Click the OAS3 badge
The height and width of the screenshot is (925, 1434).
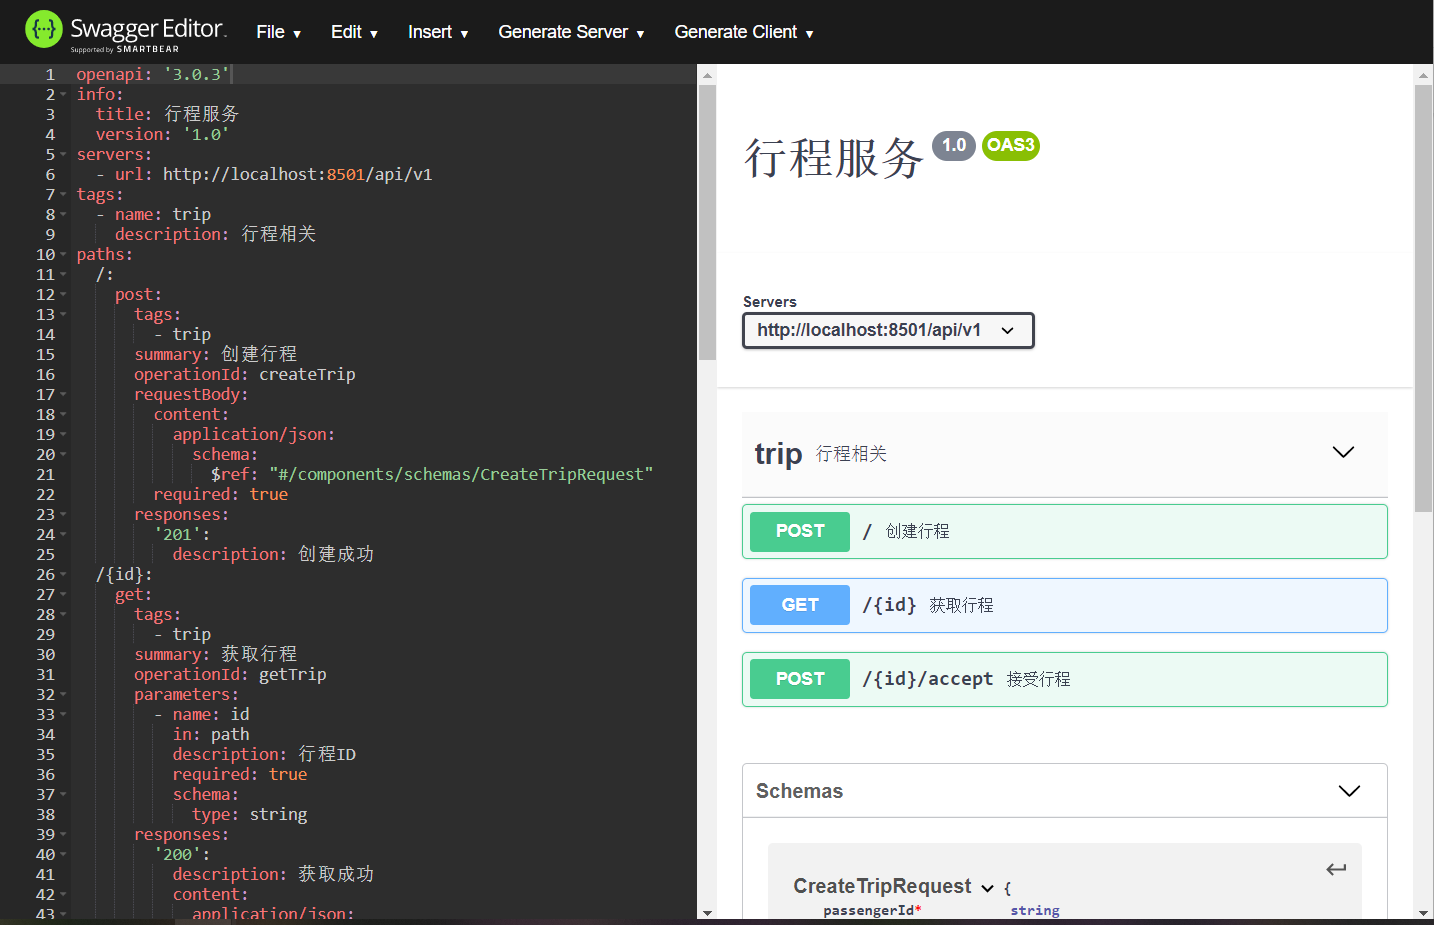1010,146
